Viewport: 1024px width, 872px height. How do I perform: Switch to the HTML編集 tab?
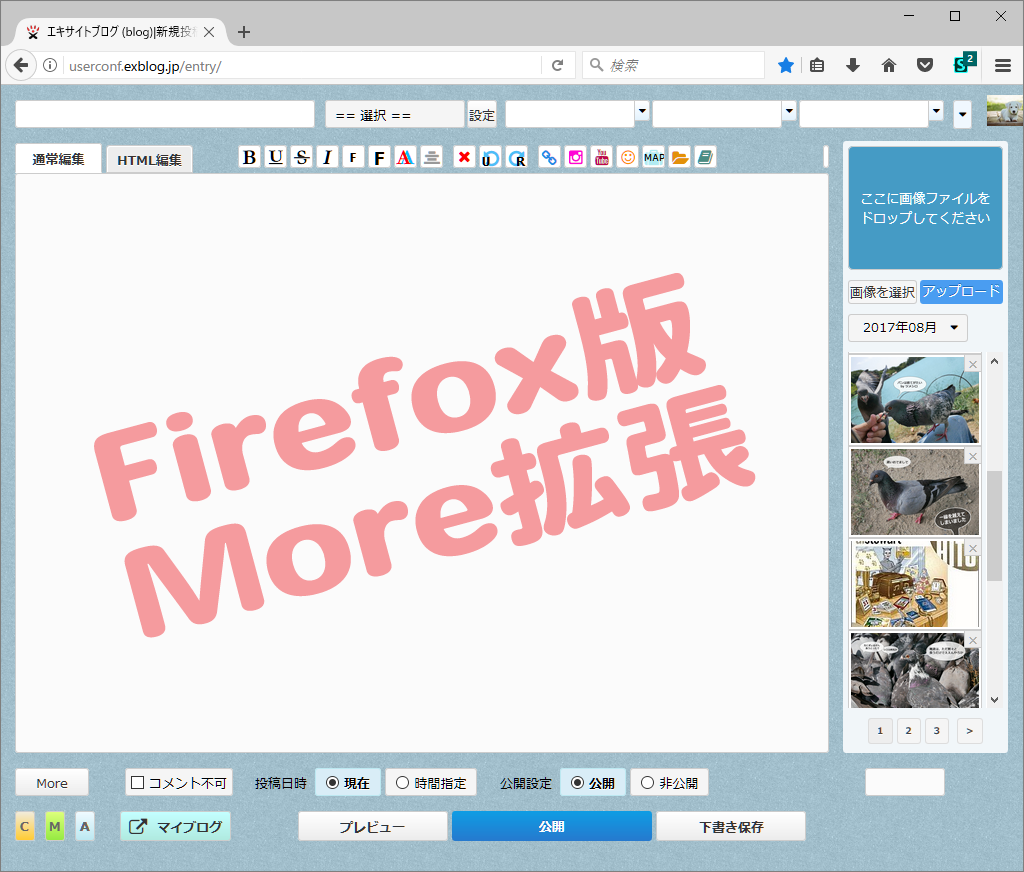[149, 160]
